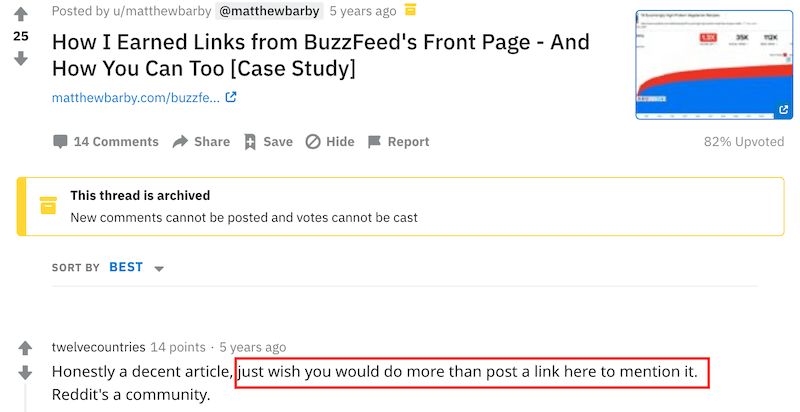Screen dimensions: 800x412
Task: Upvote twelvecountries' comment
Action: 25,348
